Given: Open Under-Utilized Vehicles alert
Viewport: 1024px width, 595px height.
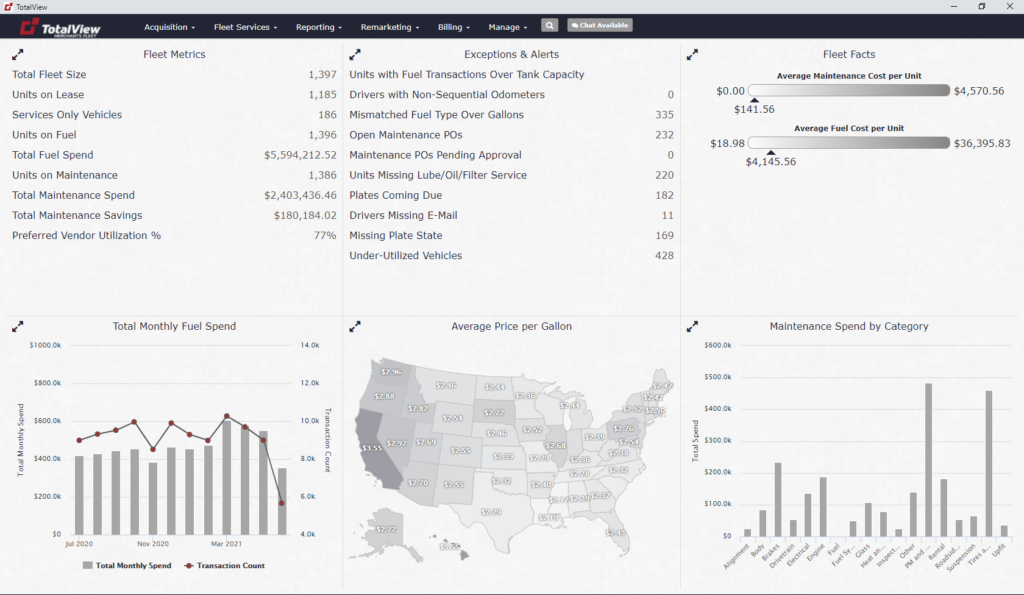Looking at the screenshot, I should (405, 256).
